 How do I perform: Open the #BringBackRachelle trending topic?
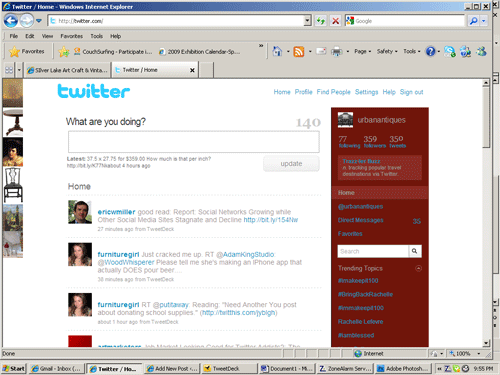[365, 295]
